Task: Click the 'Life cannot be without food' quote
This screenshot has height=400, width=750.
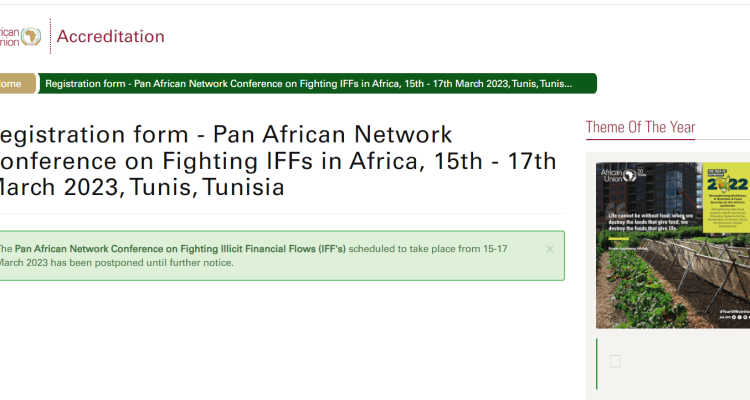Action: tap(650, 222)
